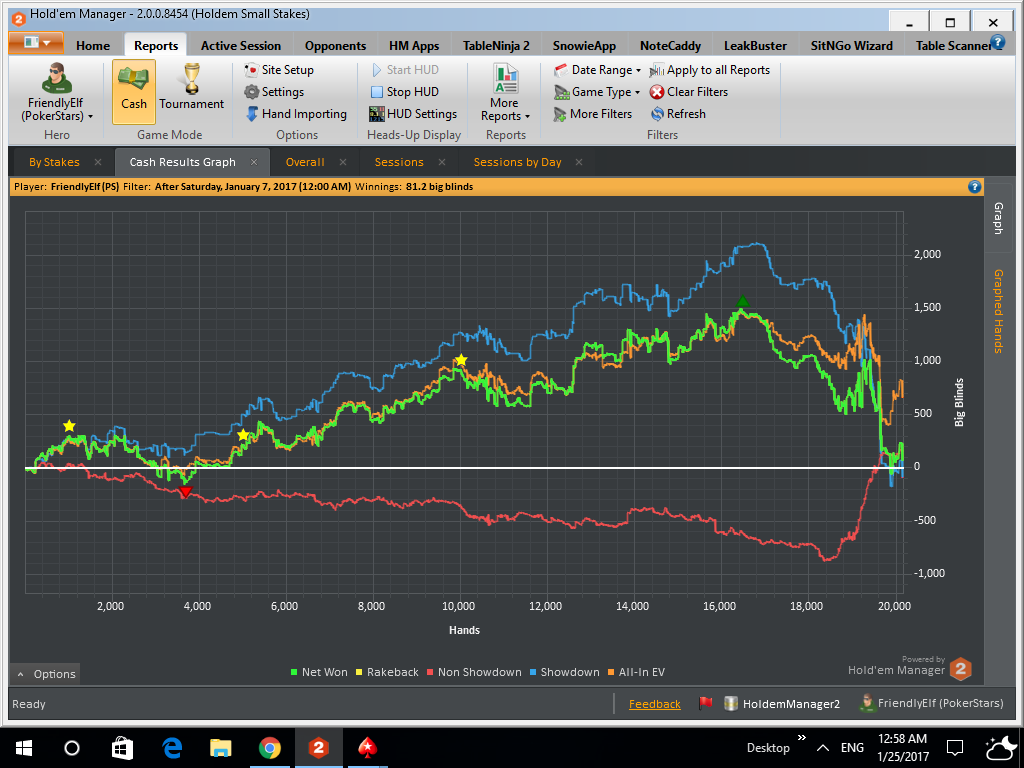Viewport: 1024px width, 768px height.
Task: Switch to Sessions by Day tab
Action: click(517, 162)
